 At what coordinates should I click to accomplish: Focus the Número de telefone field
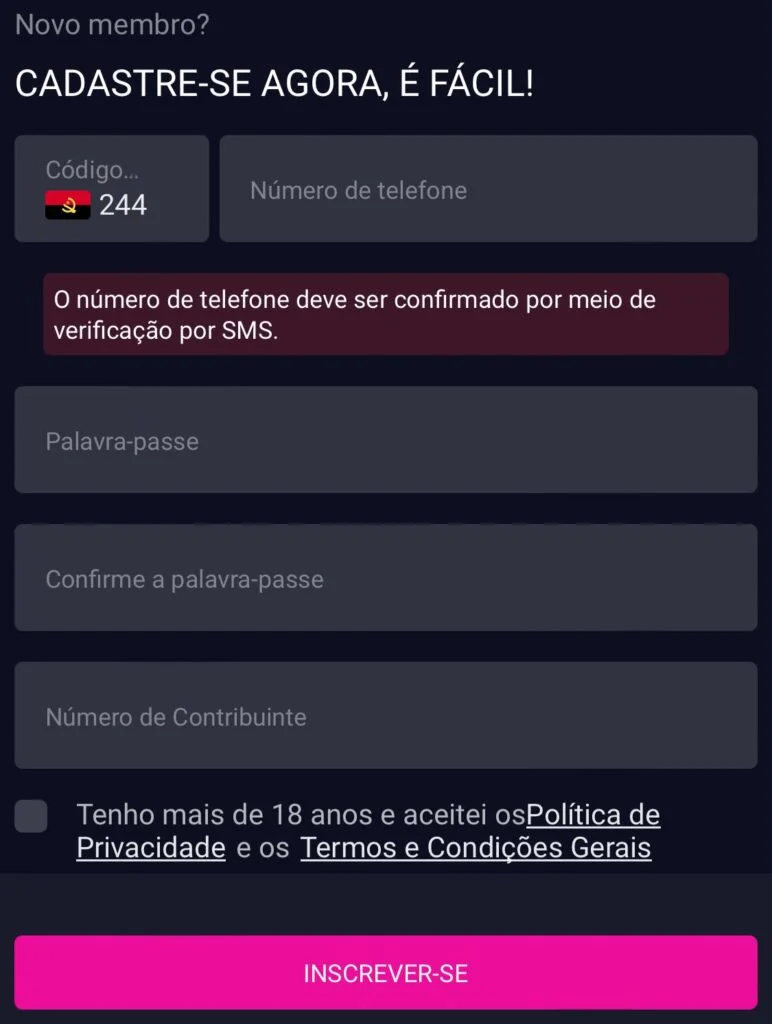tap(488, 189)
